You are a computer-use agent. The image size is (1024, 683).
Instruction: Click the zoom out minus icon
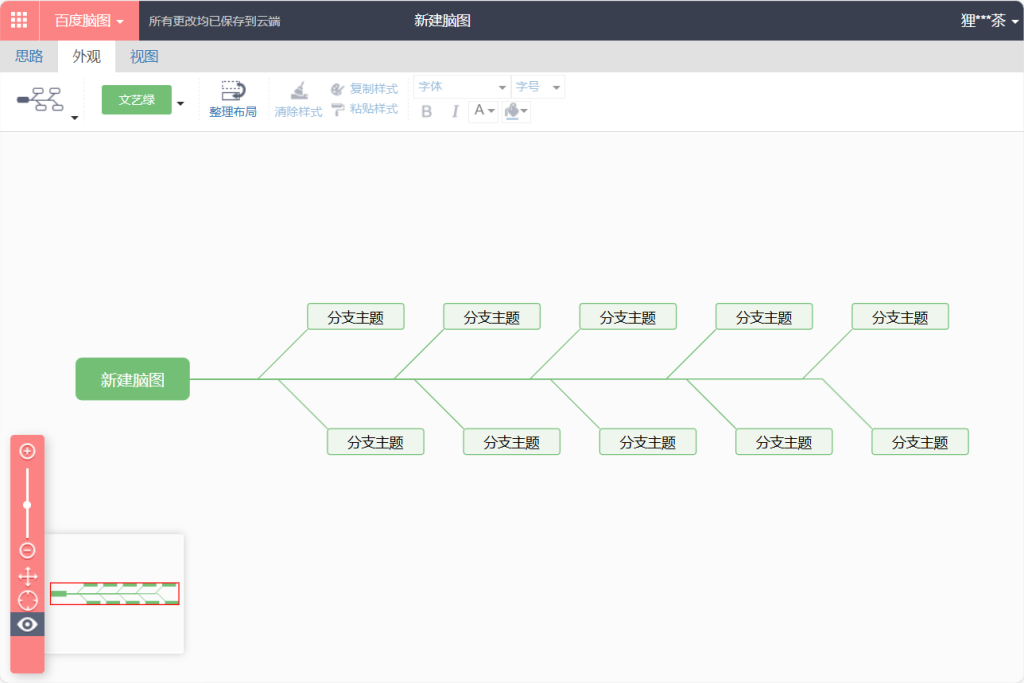27,550
